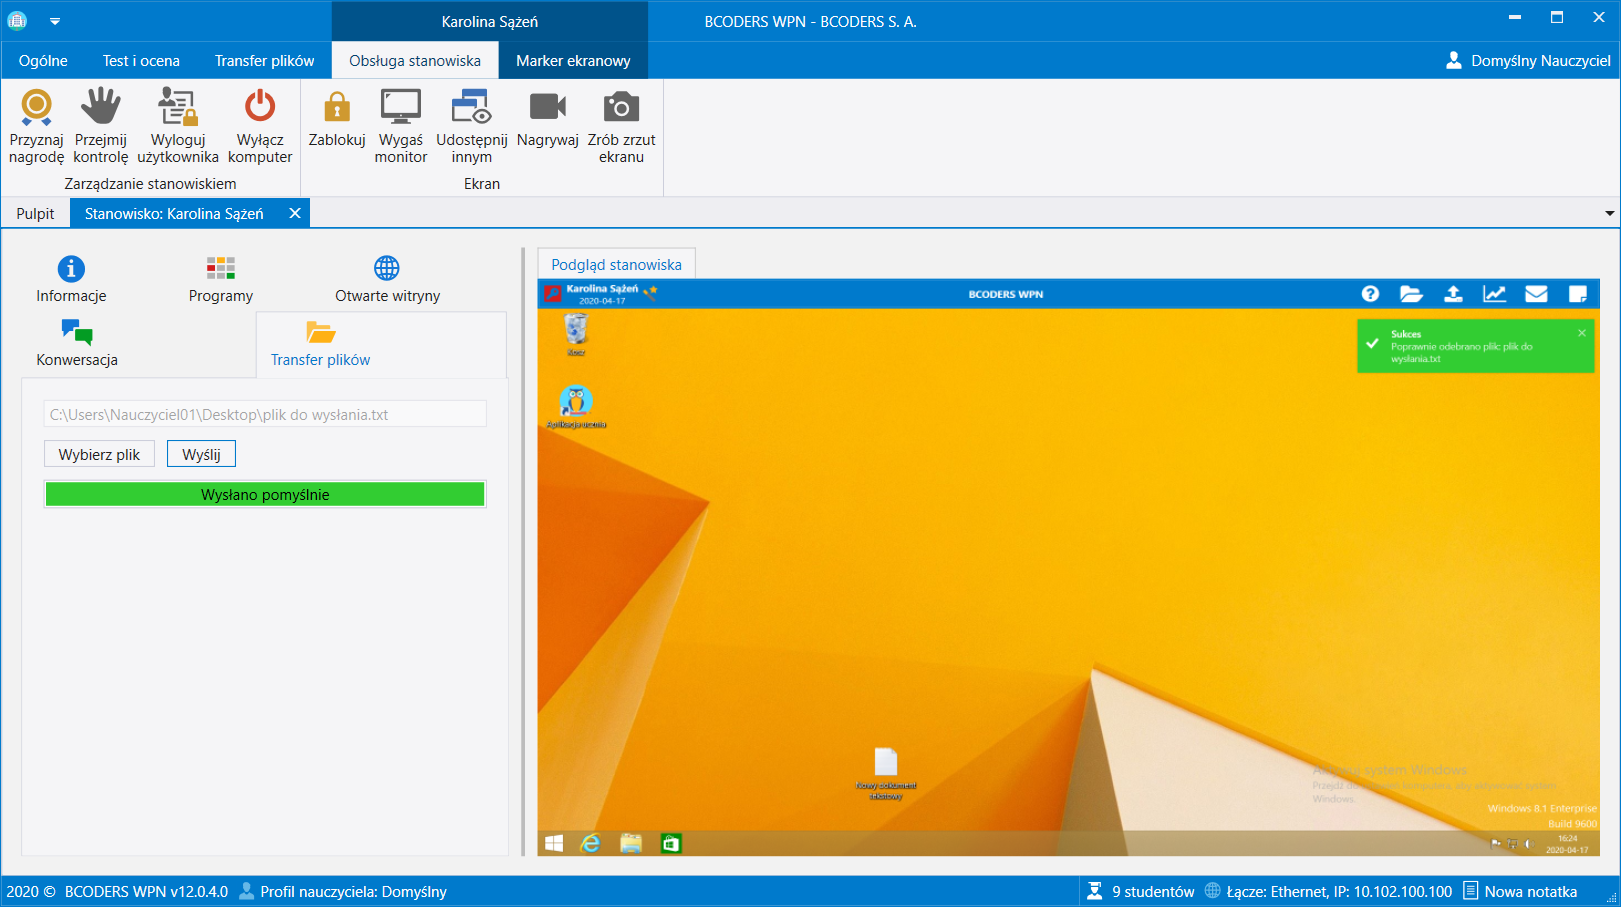This screenshot has height=907, width=1621.
Task: Open Konwersacja chat icon
Action: pos(77,332)
